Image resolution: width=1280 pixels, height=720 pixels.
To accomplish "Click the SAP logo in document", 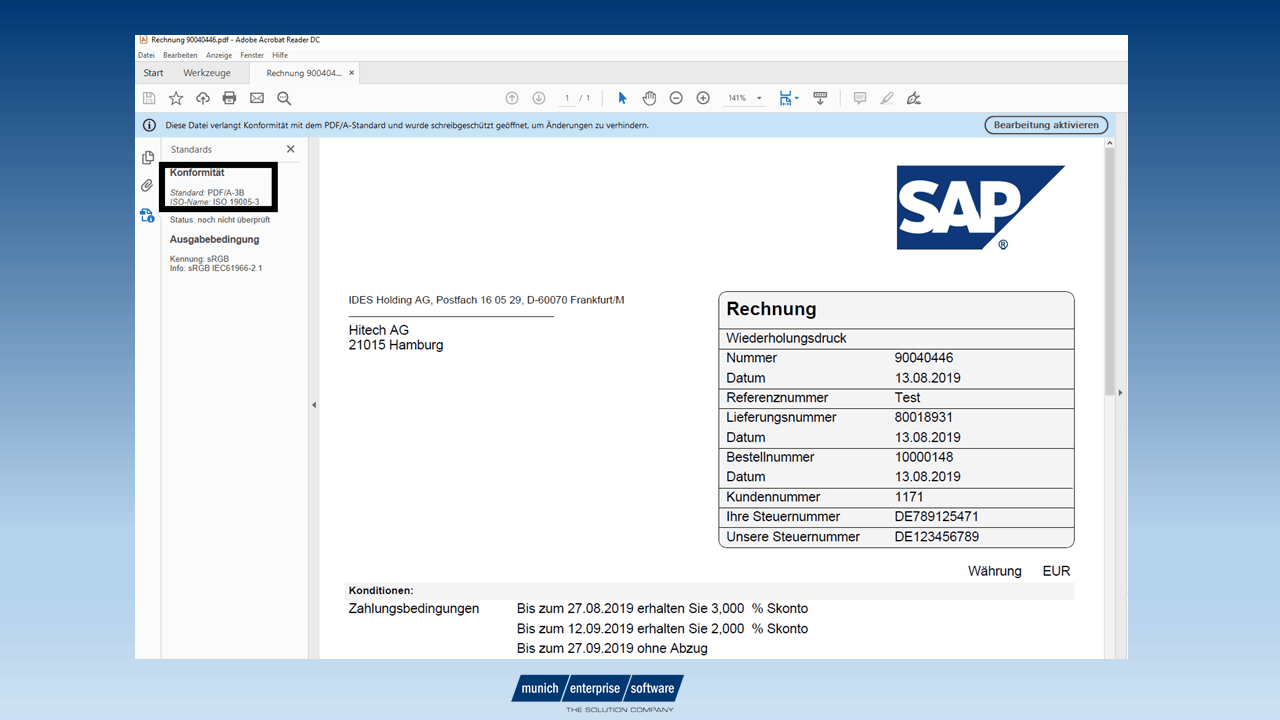I will click(980, 208).
